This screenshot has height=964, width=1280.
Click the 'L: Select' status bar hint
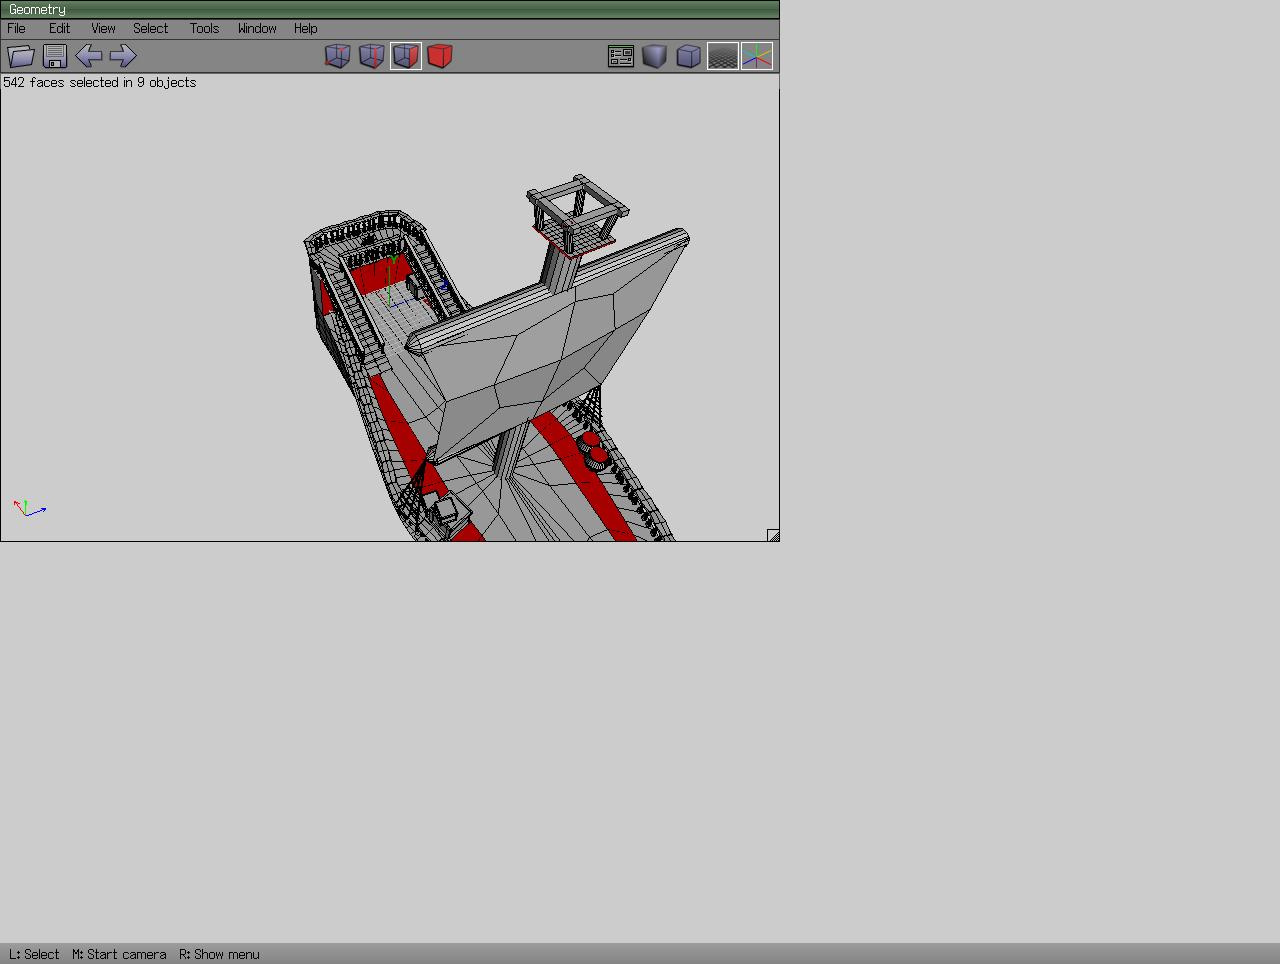pyautogui.click(x=34, y=955)
